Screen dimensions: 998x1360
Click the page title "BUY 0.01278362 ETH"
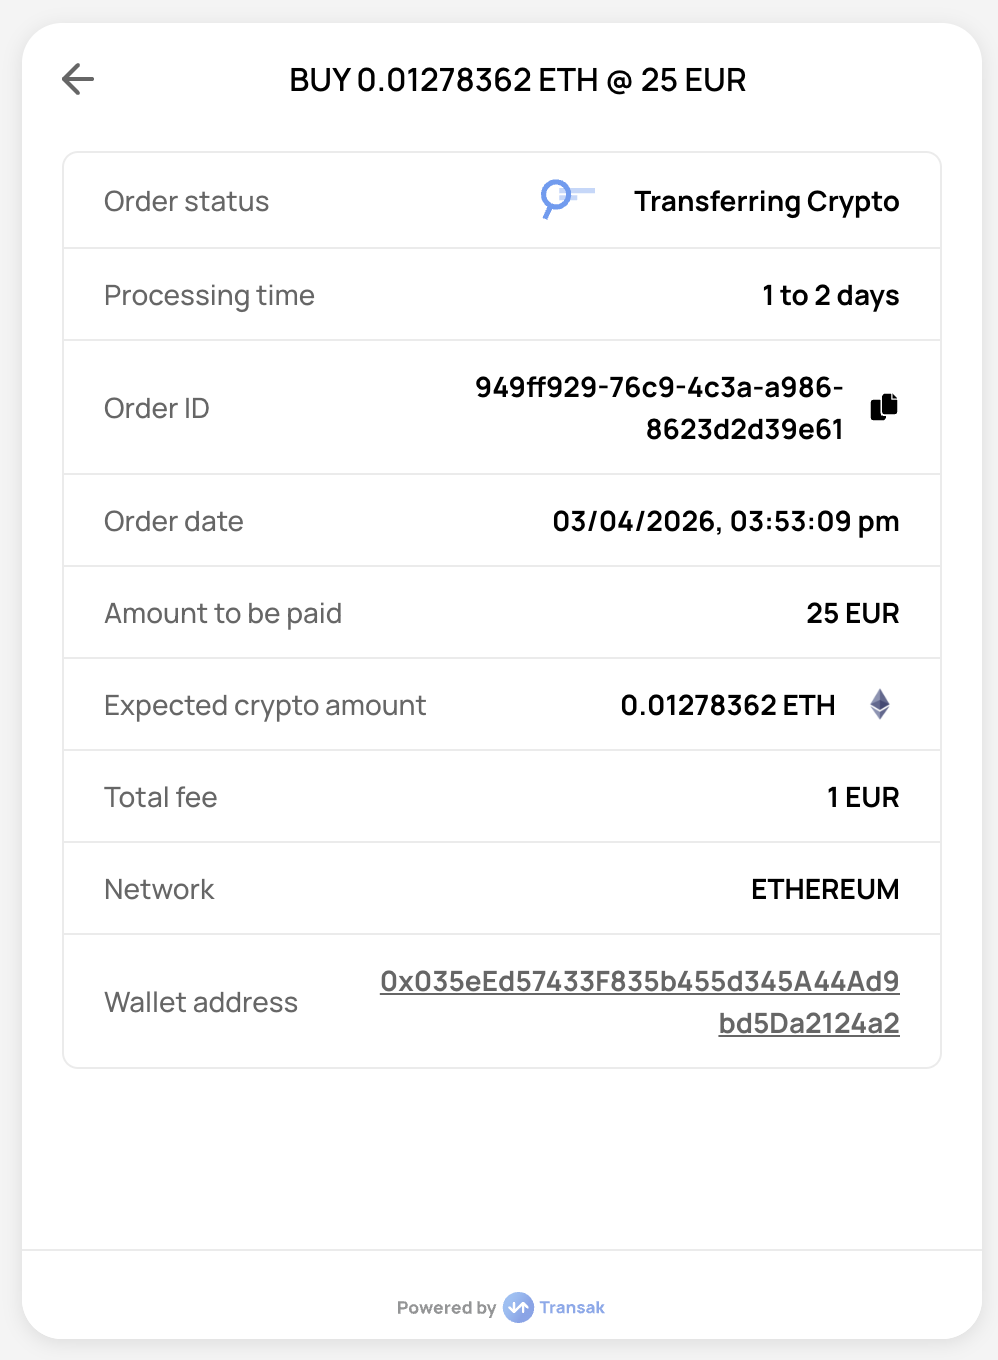(517, 80)
